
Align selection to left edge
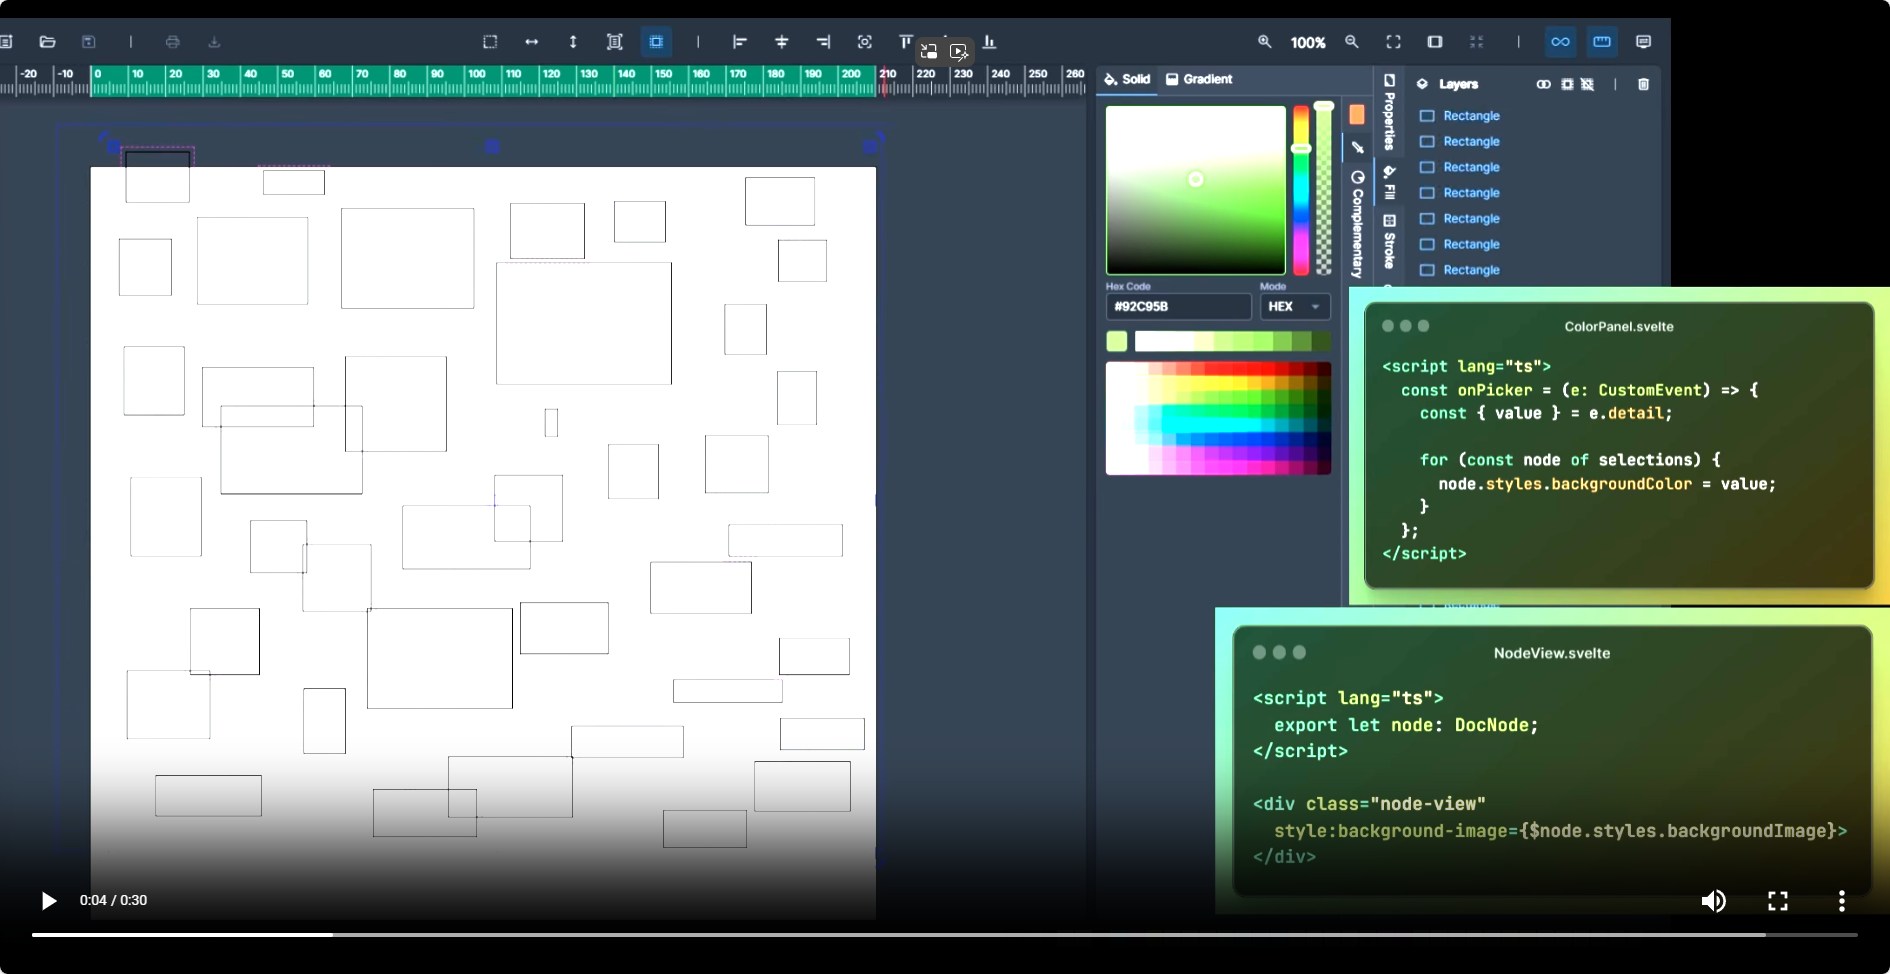(740, 42)
